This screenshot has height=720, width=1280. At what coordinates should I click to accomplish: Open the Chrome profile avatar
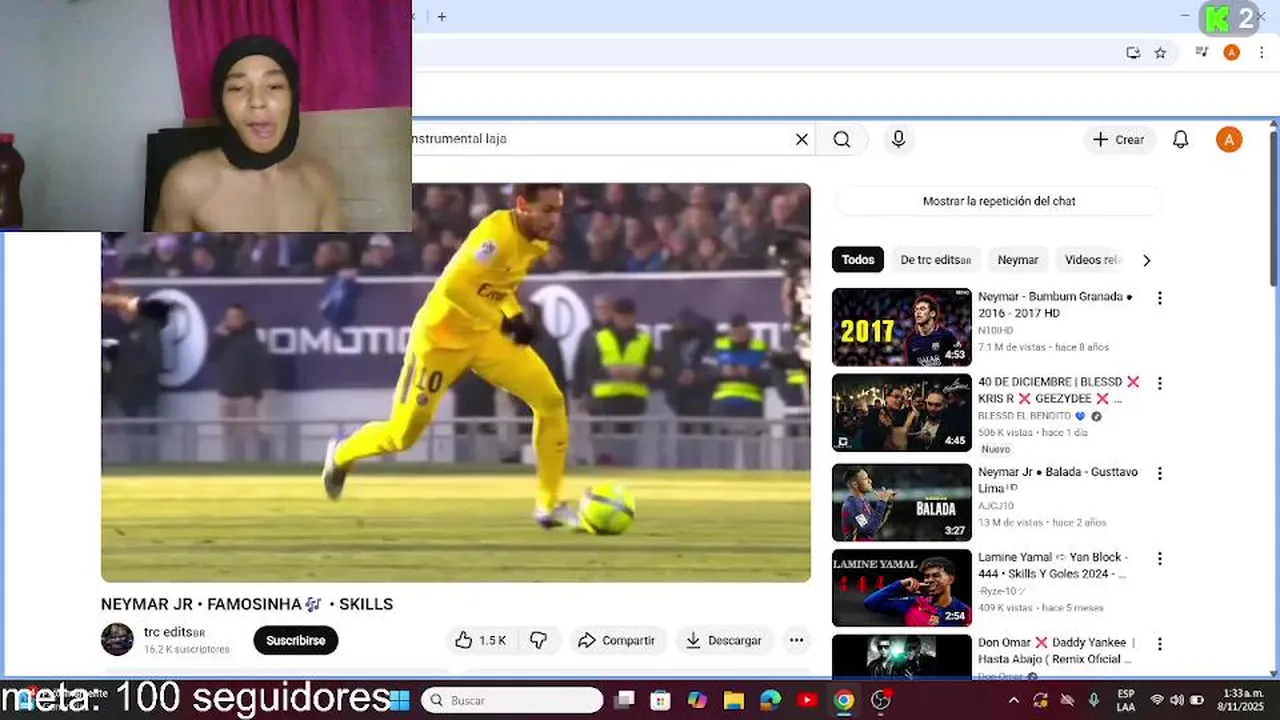pos(1231,53)
